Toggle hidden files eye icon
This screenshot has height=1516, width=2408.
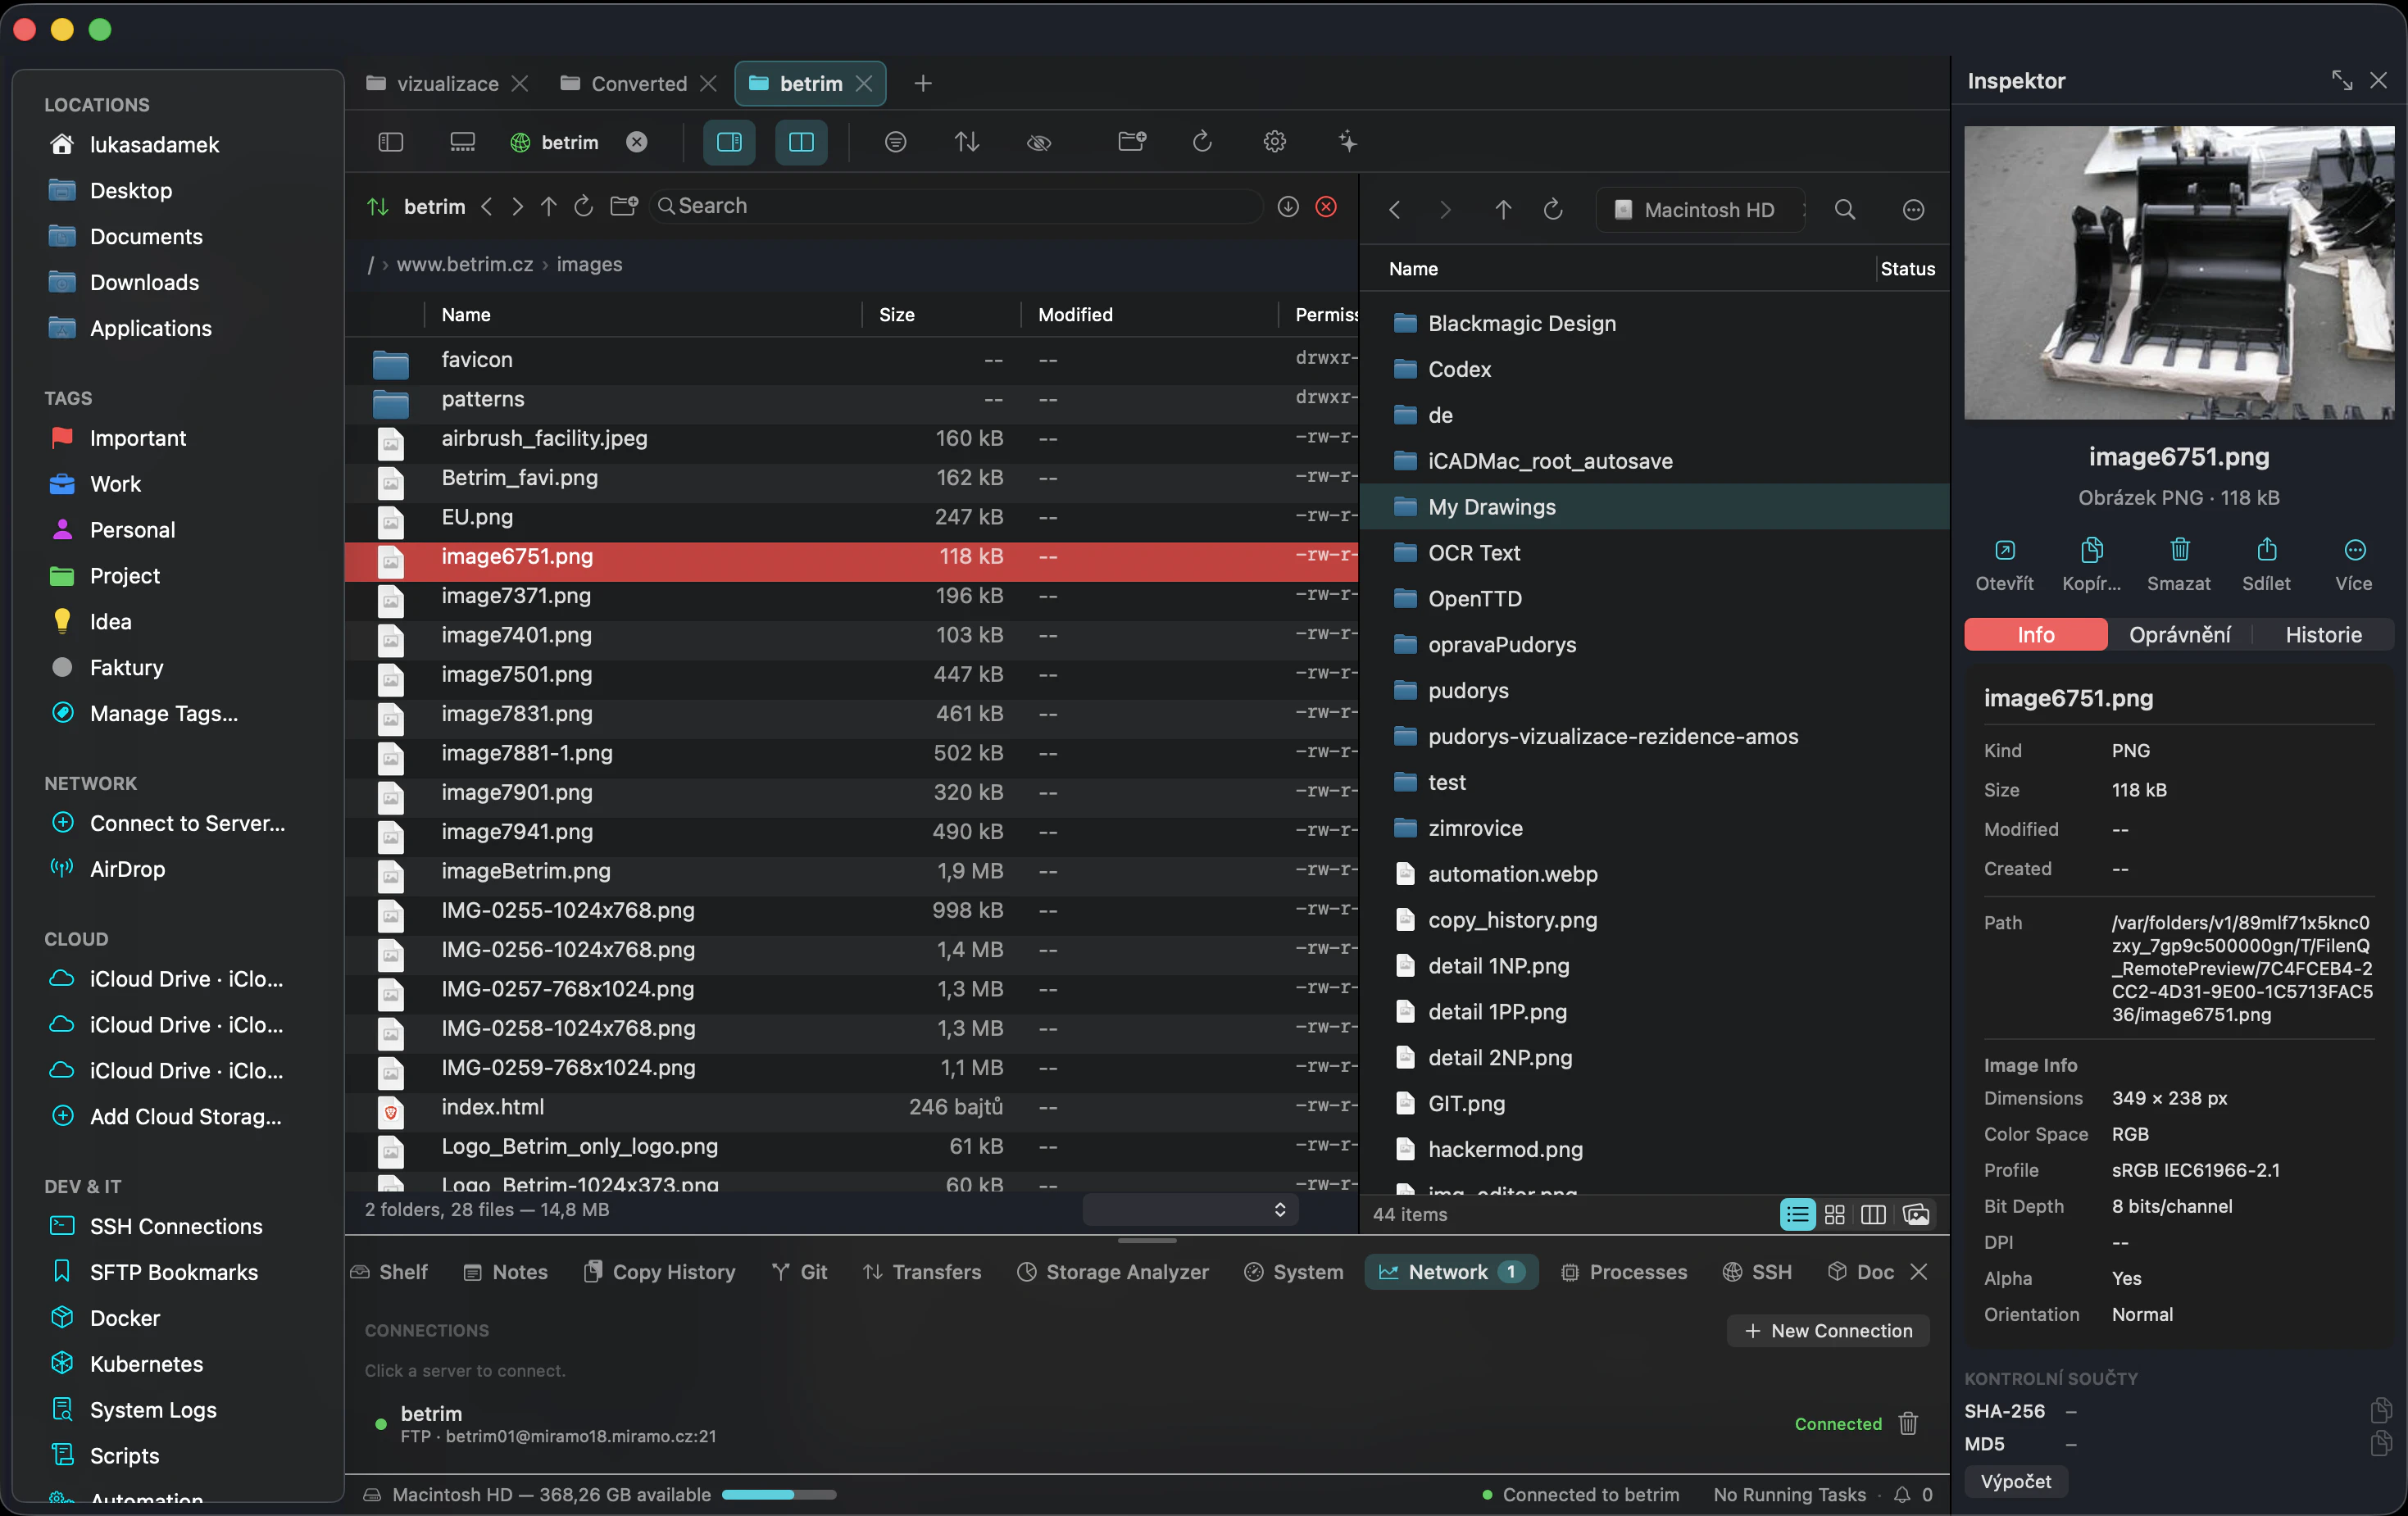coord(1039,142)
